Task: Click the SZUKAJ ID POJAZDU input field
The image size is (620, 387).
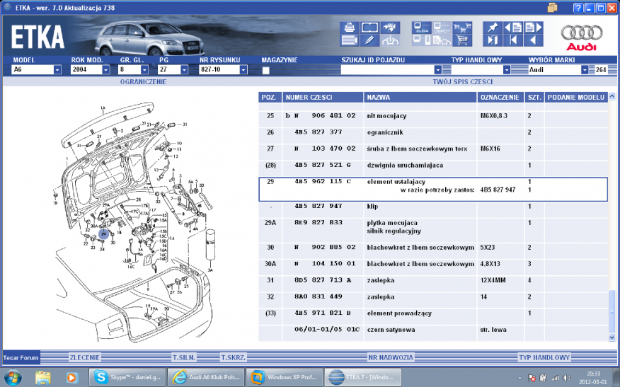Action: 387,70
